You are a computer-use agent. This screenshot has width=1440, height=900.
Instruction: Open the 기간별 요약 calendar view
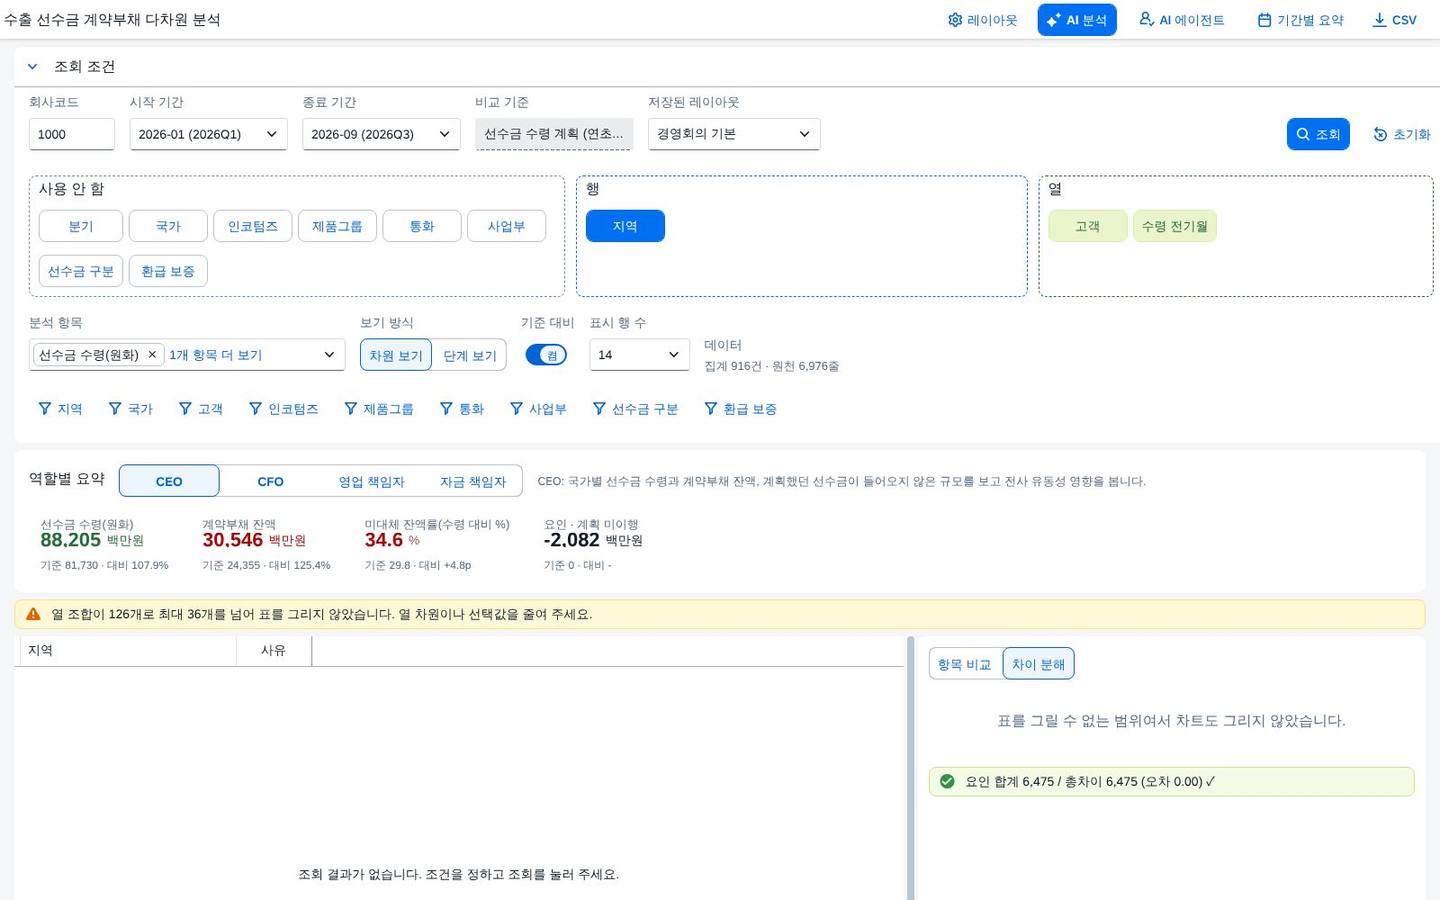point(1300,20)
